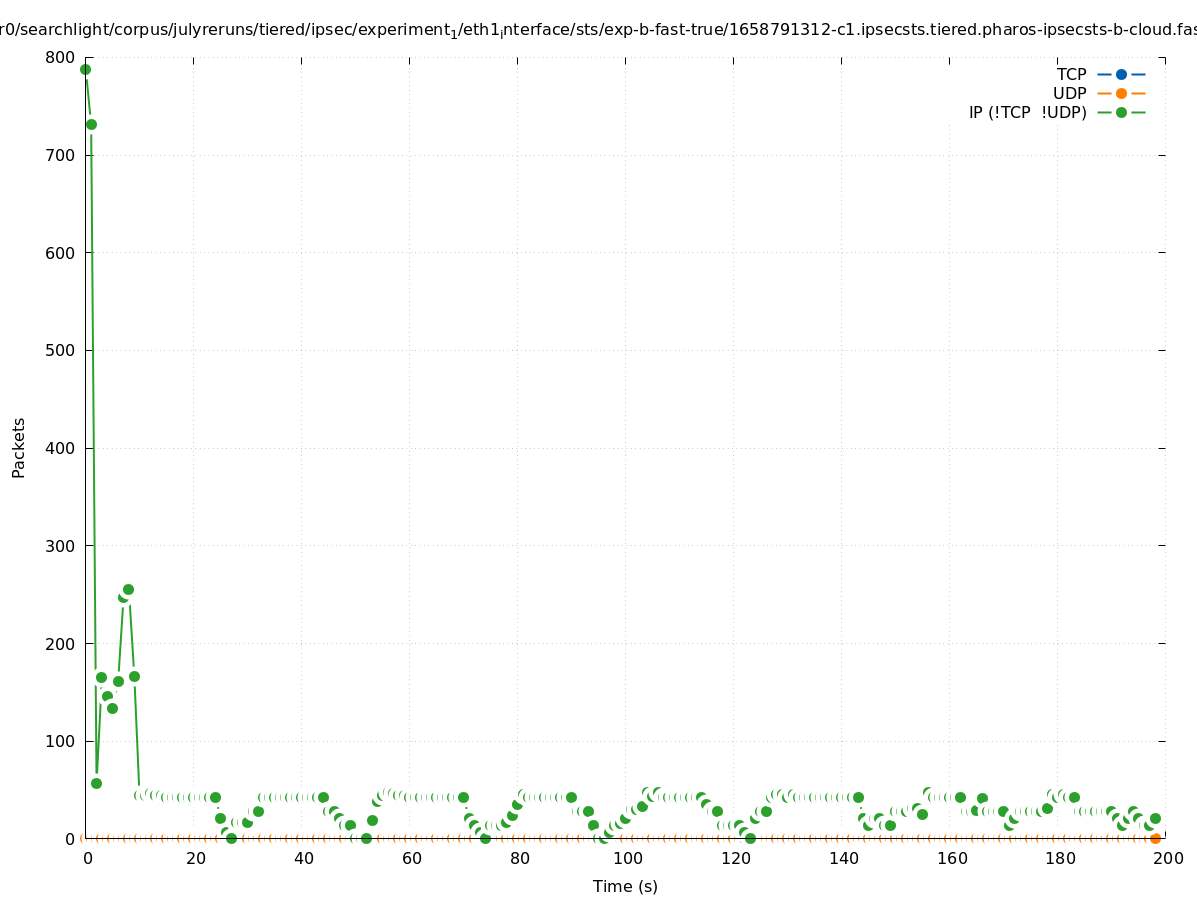Viewport: 1197px width, 900px height.
Task: Click the Time (s) x-axis label
Action: pyautogui.click(x=625, y=886)
